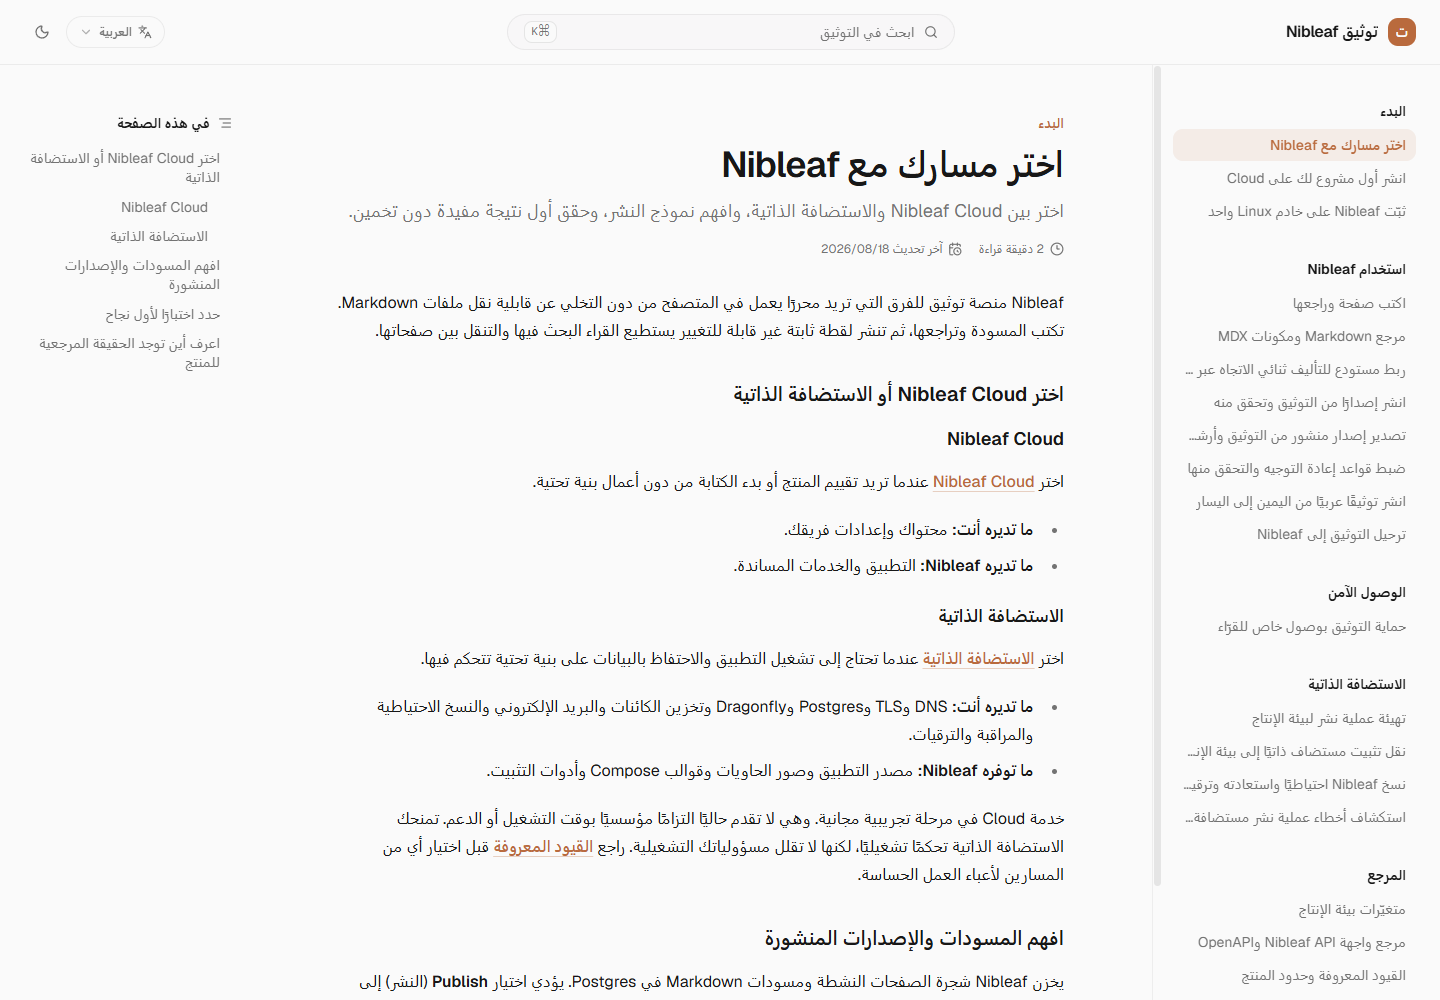This screenshot has width=1440, height=1000.
Task: Follow the inline القيود المعروفة link
Action: [543, 847]
